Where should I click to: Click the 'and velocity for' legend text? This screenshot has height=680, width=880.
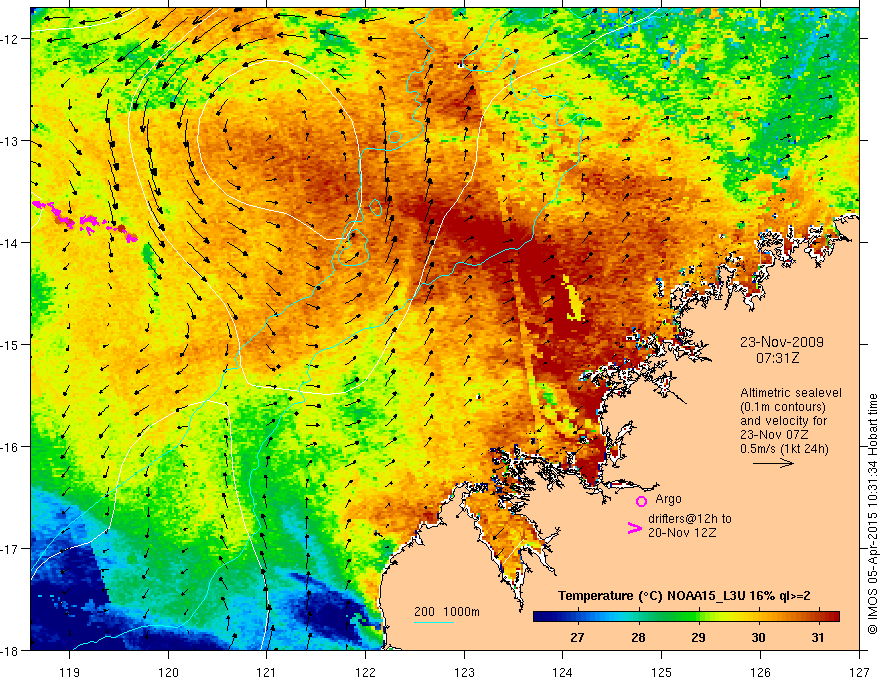783,421
